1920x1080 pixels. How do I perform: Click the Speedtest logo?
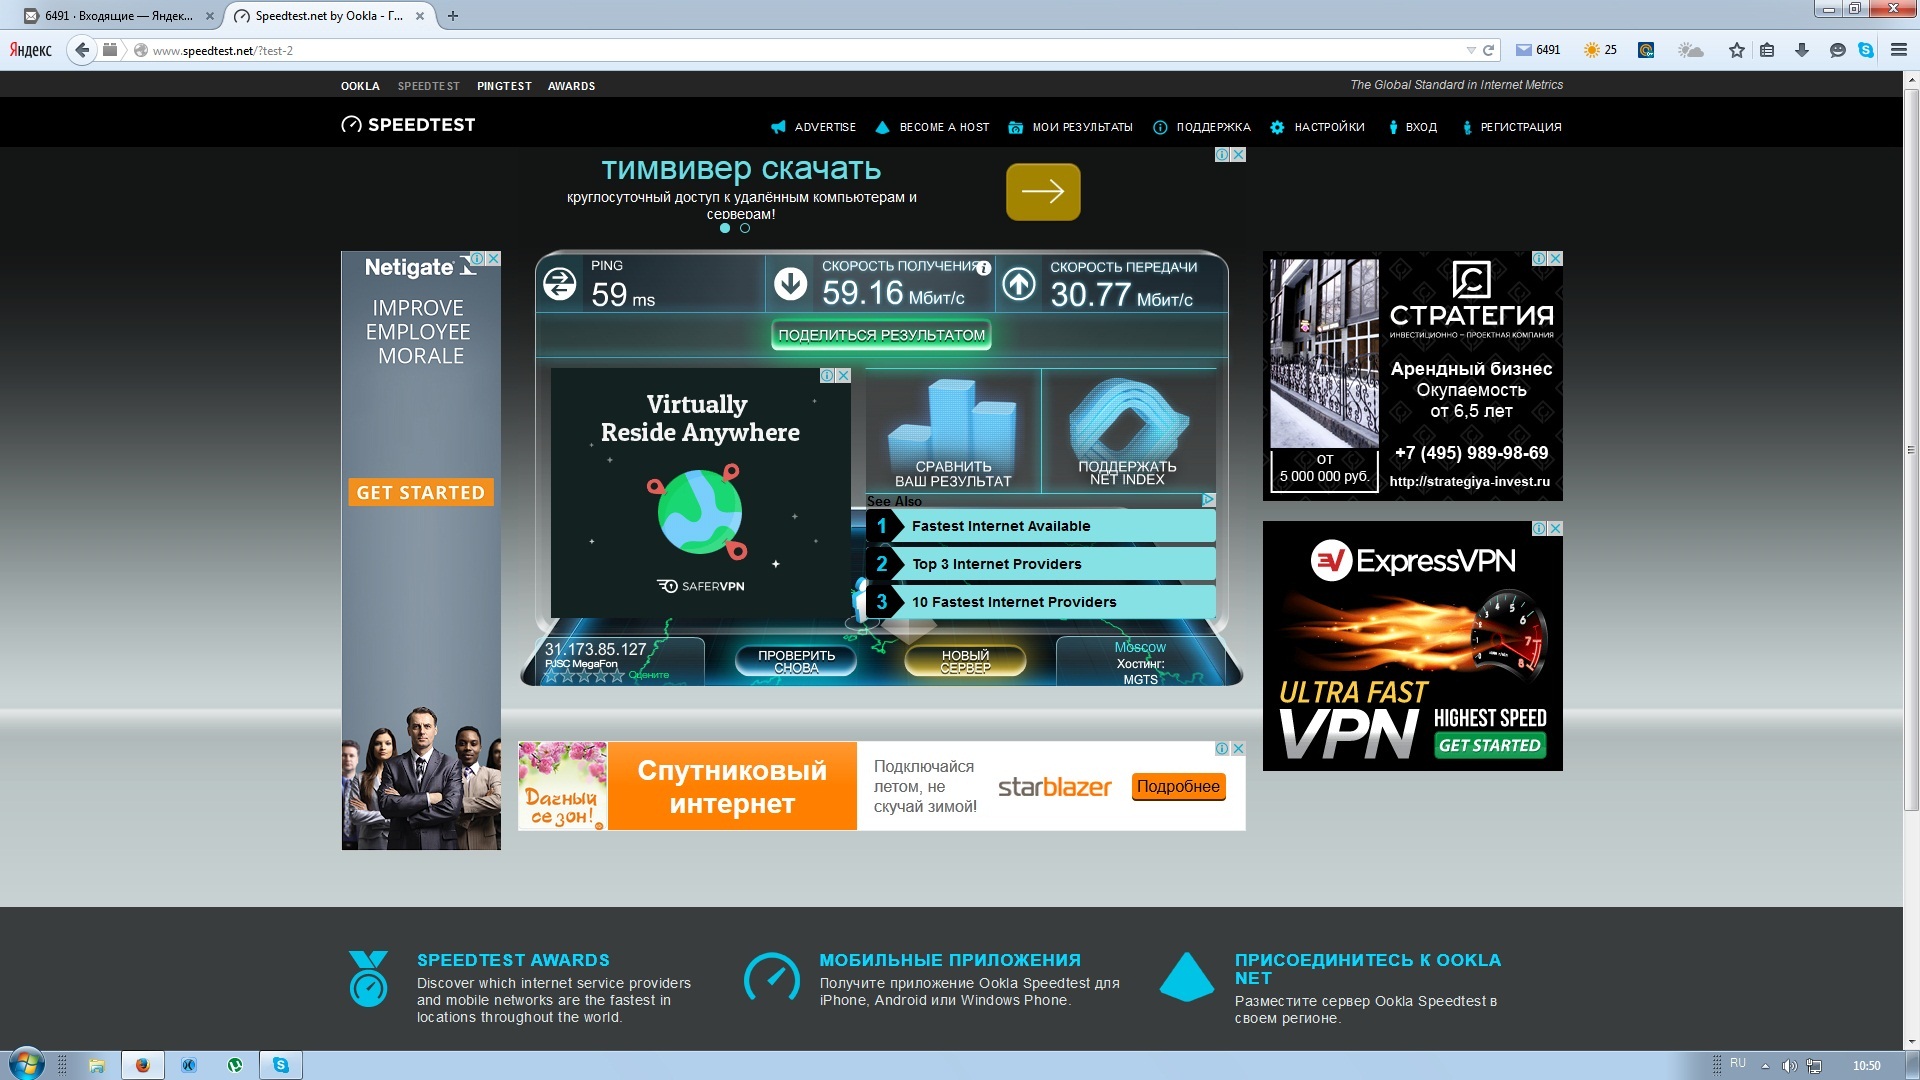[408, 125]
